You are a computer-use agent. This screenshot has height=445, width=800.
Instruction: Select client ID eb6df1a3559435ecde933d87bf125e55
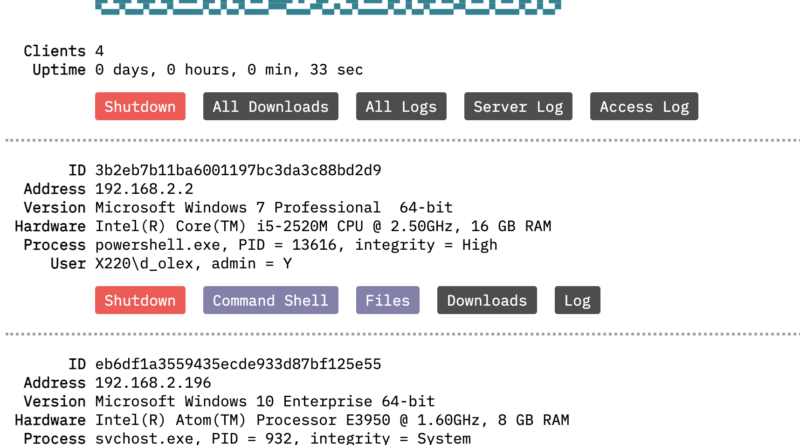238,364
